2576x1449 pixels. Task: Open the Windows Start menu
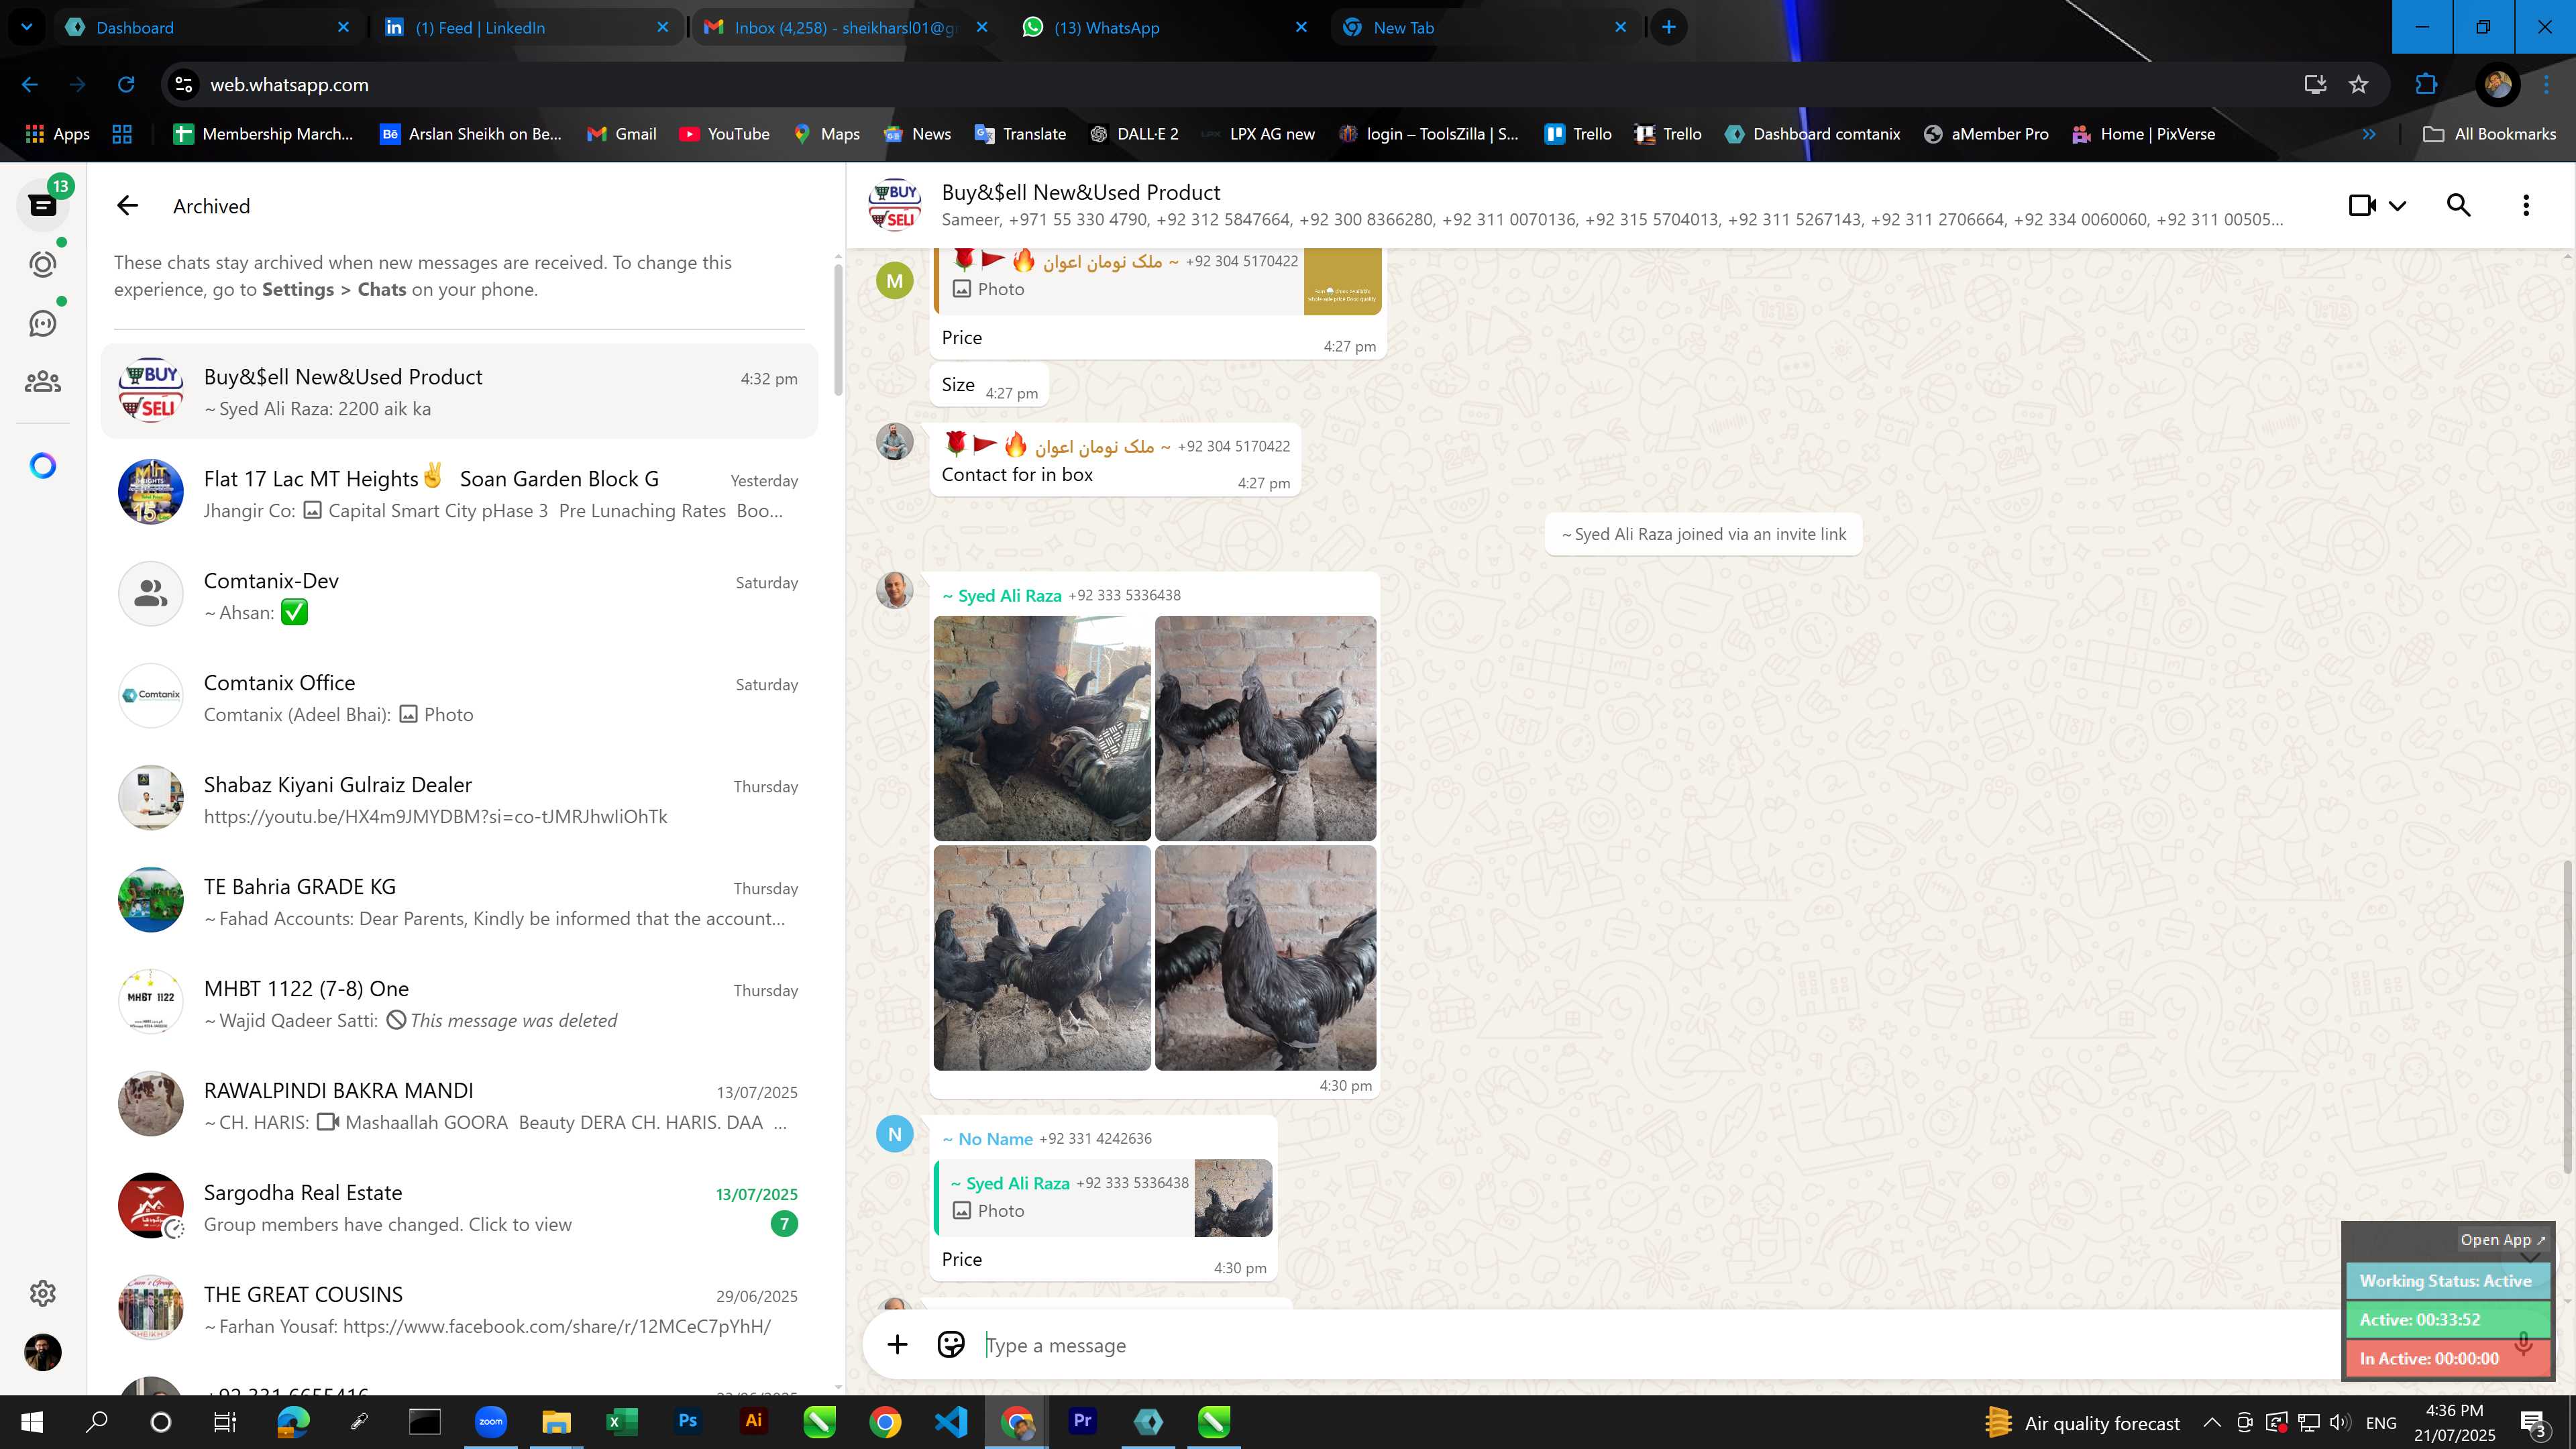click(x=32, y=1422)
